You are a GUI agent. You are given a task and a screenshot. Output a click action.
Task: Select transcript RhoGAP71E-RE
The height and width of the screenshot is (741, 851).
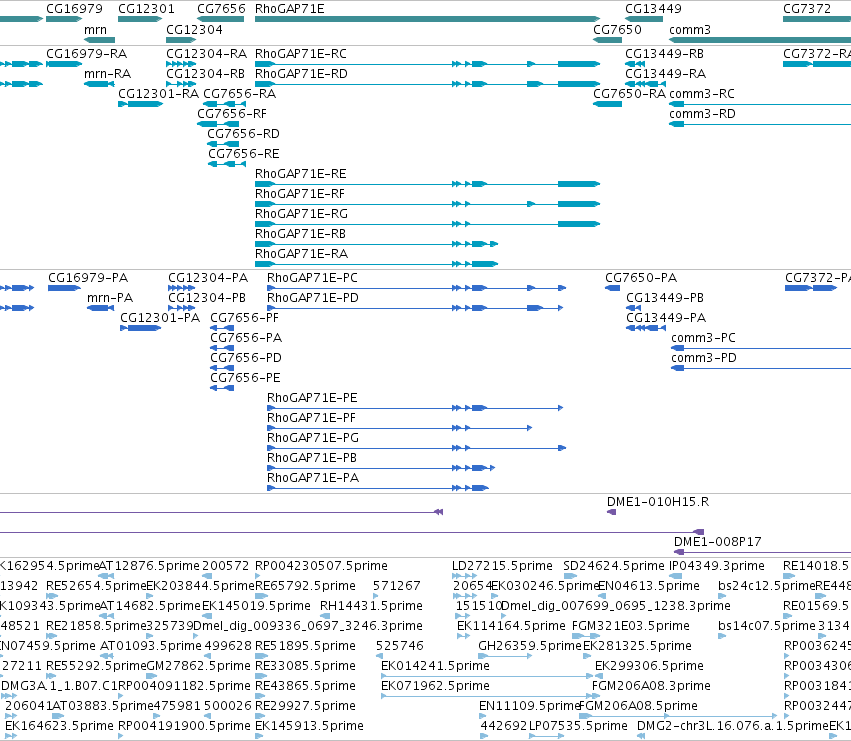(x=427, y=184)
